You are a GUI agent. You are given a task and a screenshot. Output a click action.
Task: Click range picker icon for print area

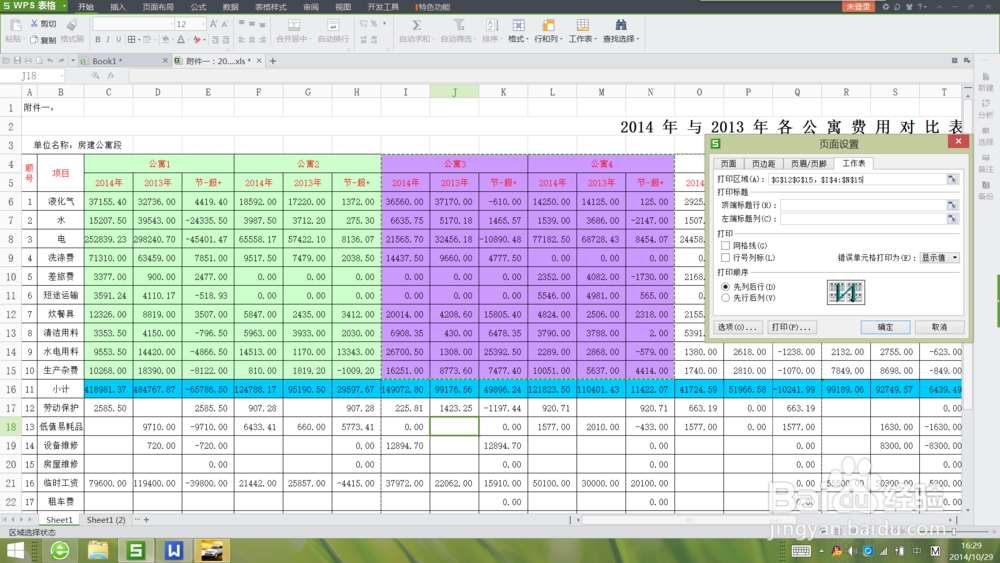[952, 179]
